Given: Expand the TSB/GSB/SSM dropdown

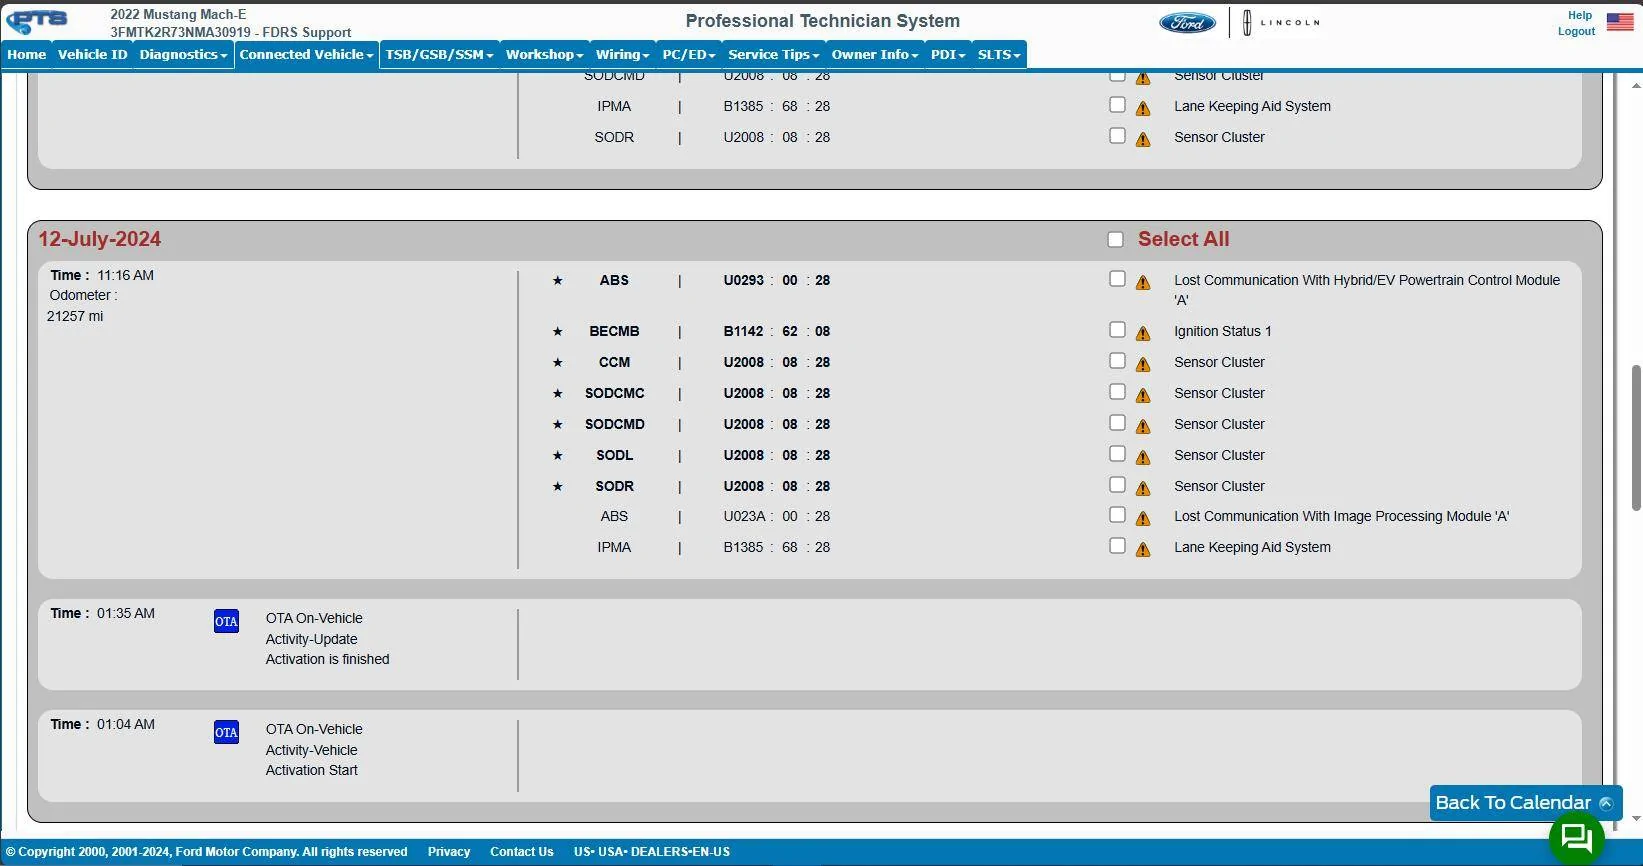Looking at the screenshot, I should [x=439, y=55].
